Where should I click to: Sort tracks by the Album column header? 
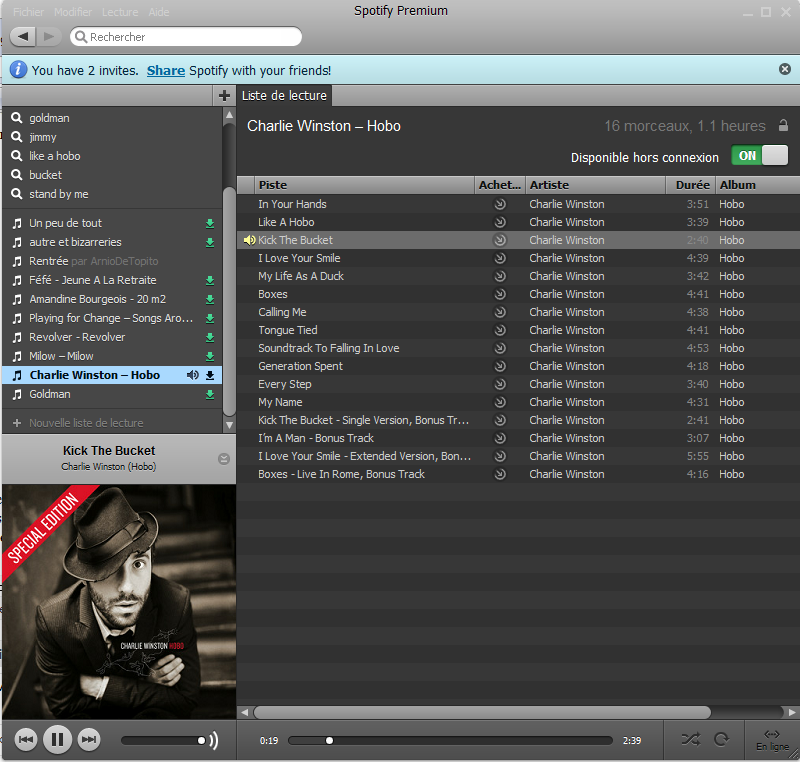[758, 185]
